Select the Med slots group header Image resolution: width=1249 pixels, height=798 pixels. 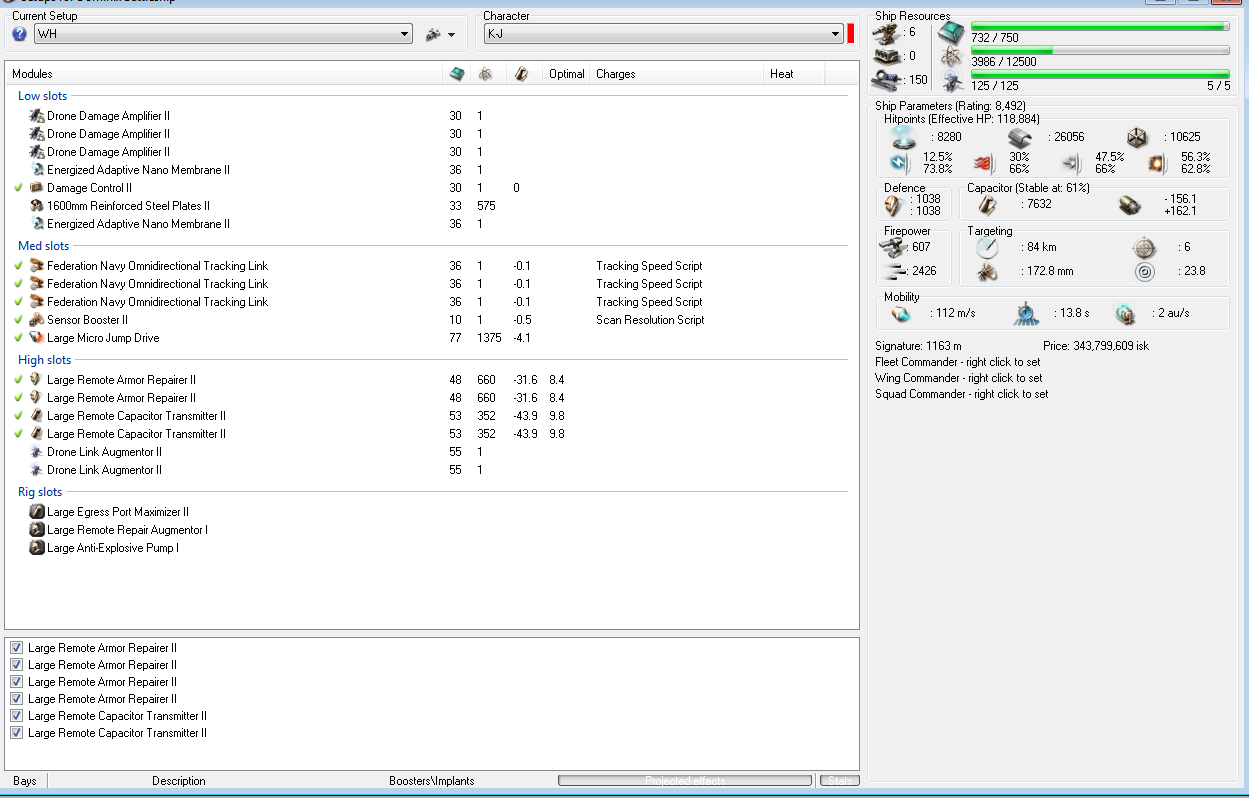(44, 246)
